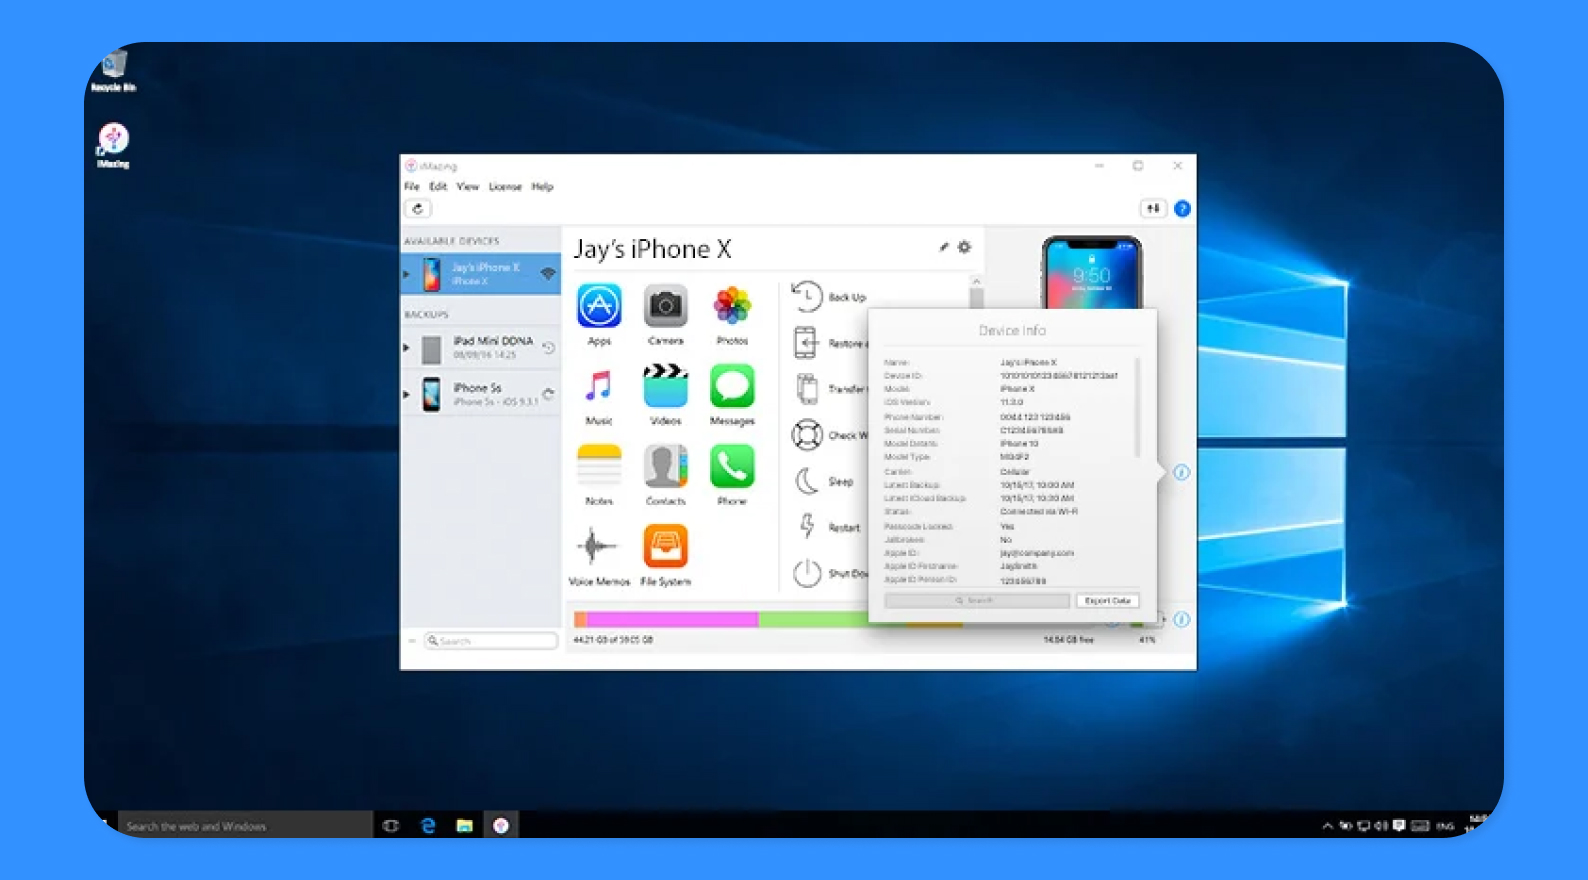Open device options gear icon

[964, 247]
